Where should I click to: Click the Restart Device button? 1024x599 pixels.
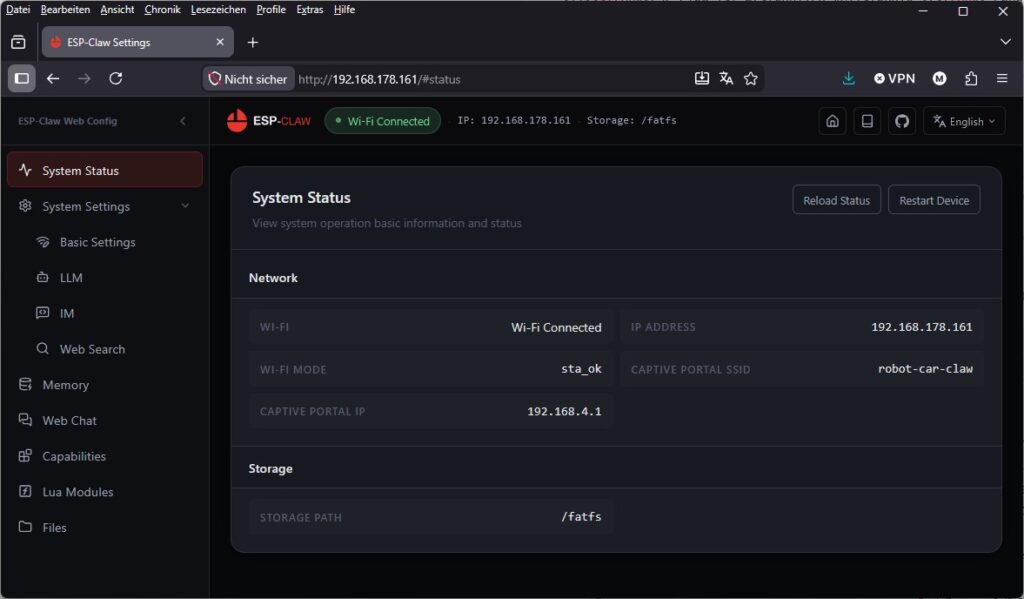click(934, 200)
